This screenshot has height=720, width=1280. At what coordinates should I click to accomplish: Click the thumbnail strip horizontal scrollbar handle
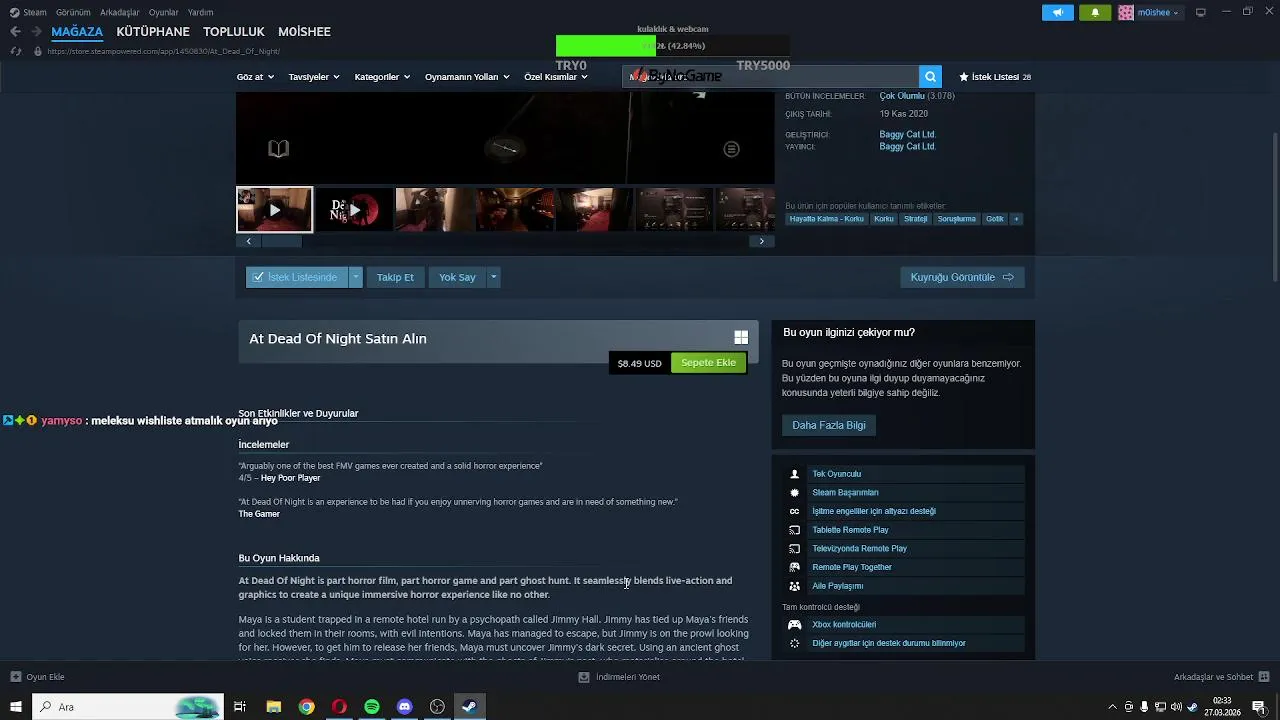(x=281, y=241)
